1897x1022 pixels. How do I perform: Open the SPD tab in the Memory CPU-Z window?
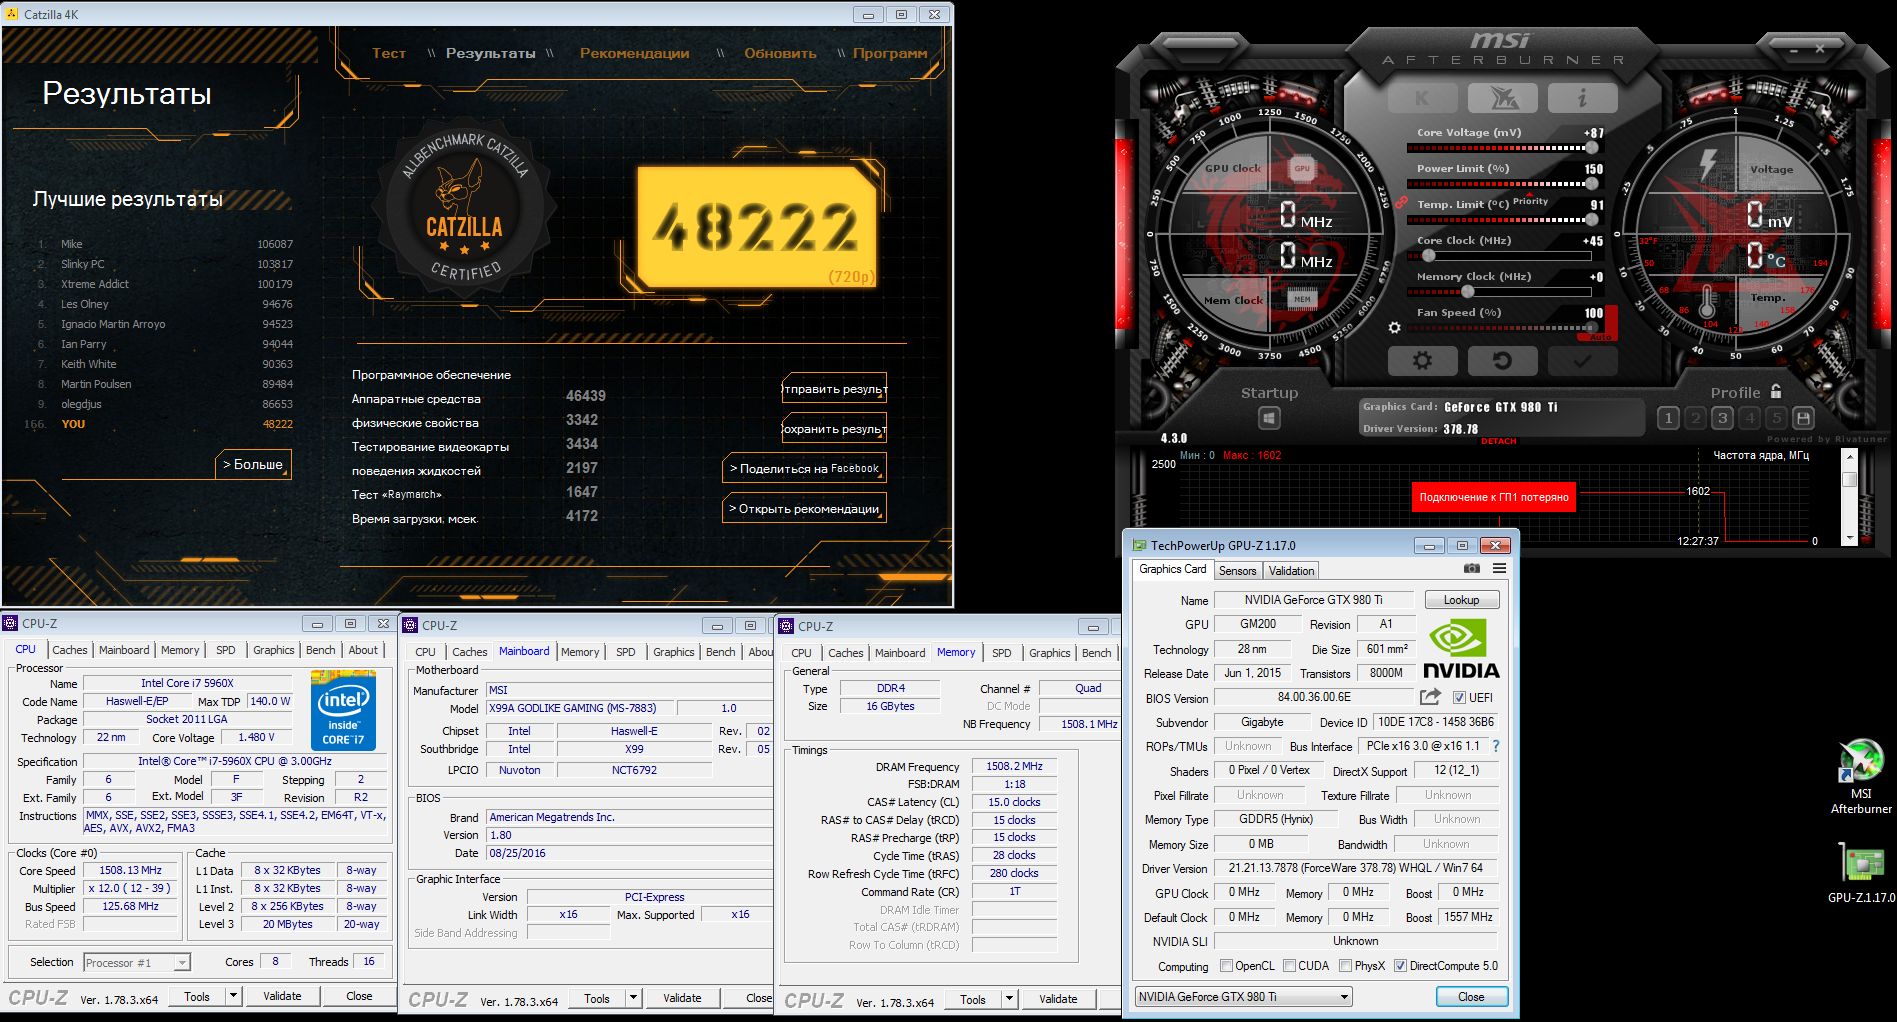[1002, 653]
